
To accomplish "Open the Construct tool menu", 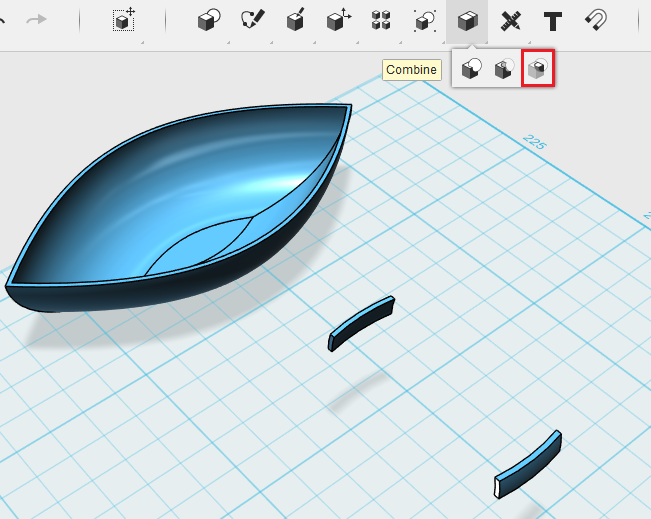I will pos(296,20).
